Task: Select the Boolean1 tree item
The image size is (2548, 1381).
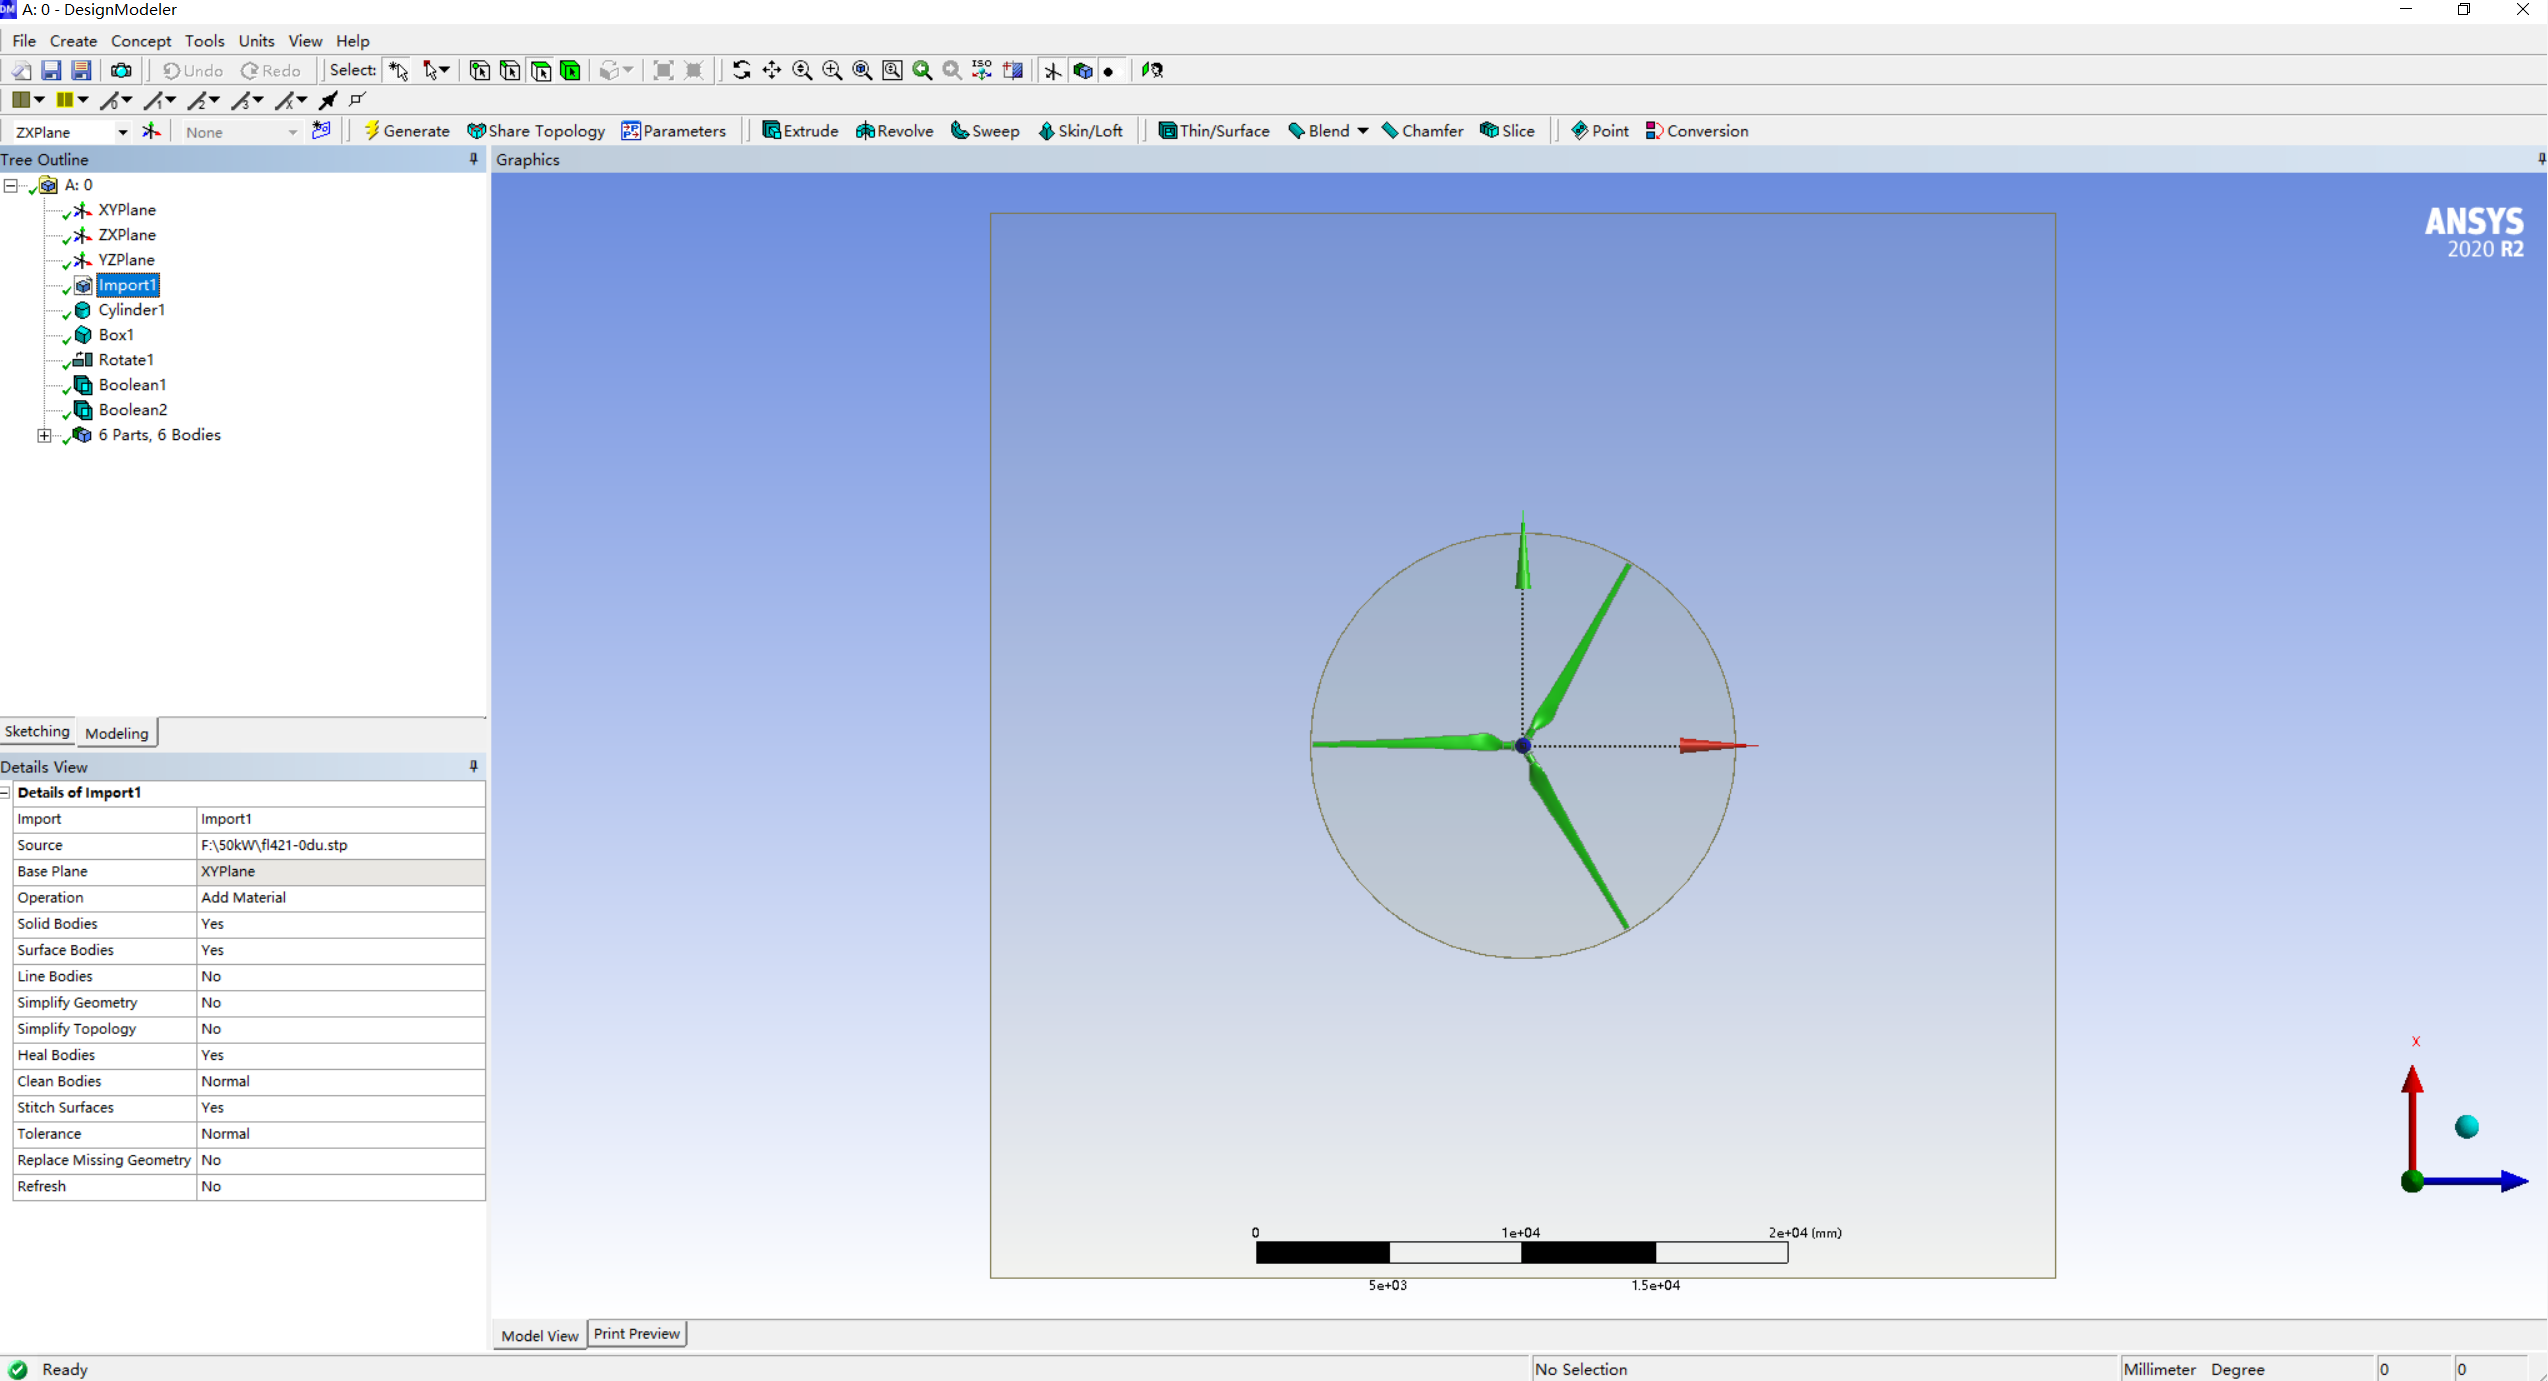Action: coord(132,385)
